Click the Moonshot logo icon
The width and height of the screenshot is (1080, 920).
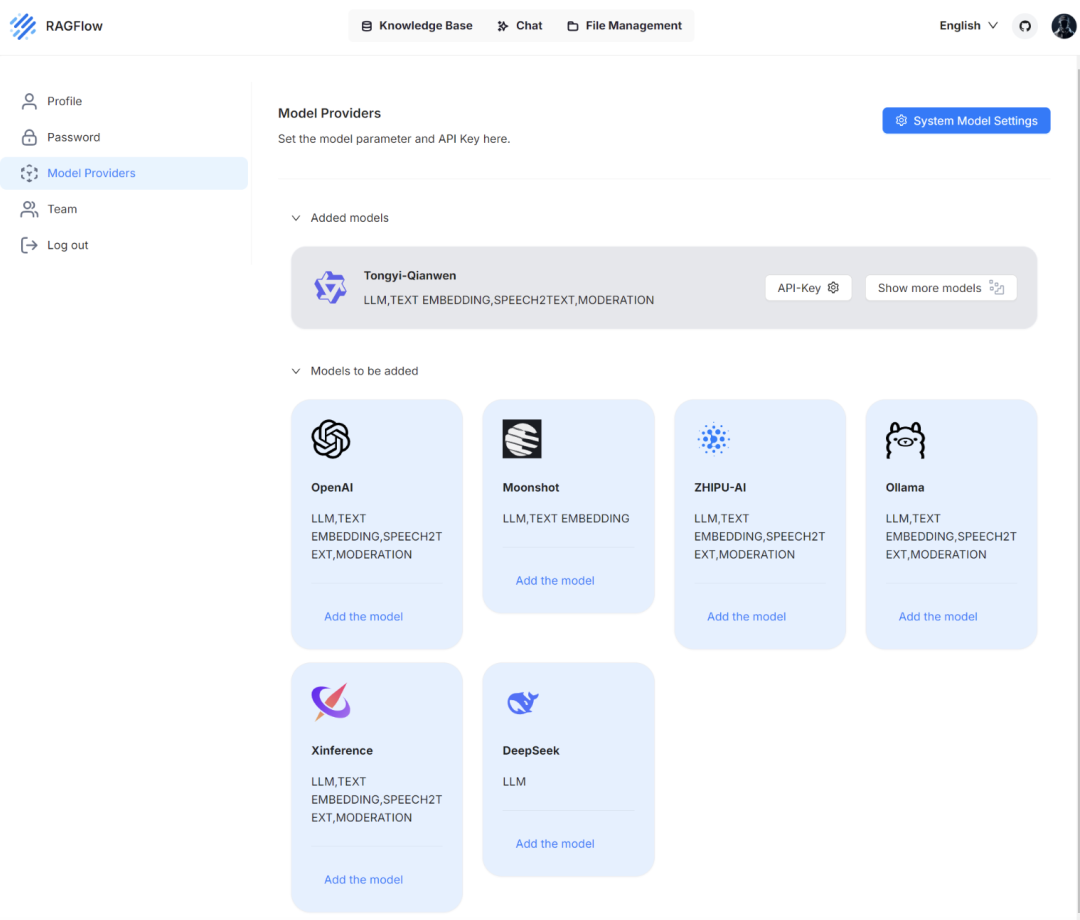522,439
